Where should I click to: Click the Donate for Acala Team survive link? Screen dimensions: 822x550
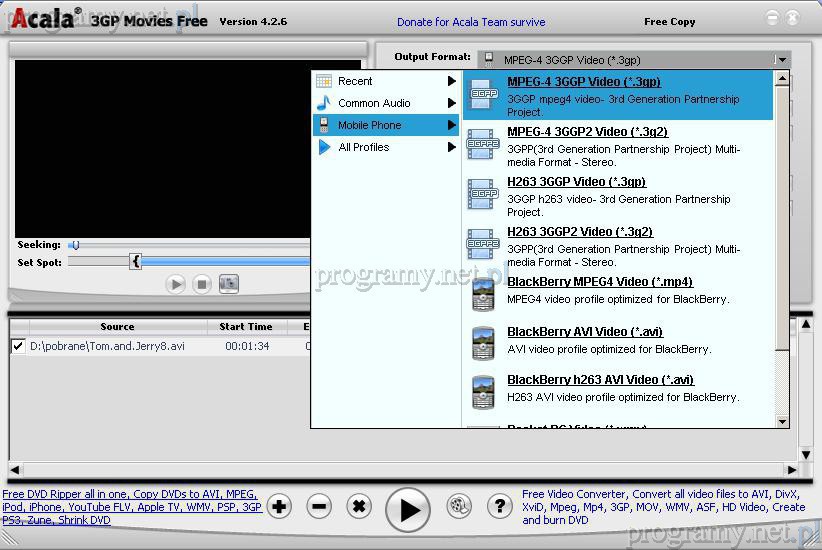471,22
